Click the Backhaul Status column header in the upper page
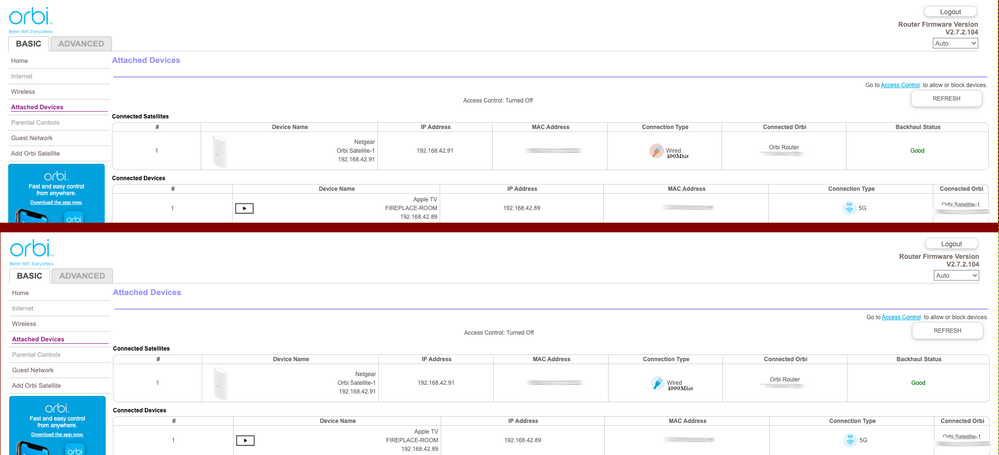The height and width of the screenshot is (455, 999). [917, 127]
